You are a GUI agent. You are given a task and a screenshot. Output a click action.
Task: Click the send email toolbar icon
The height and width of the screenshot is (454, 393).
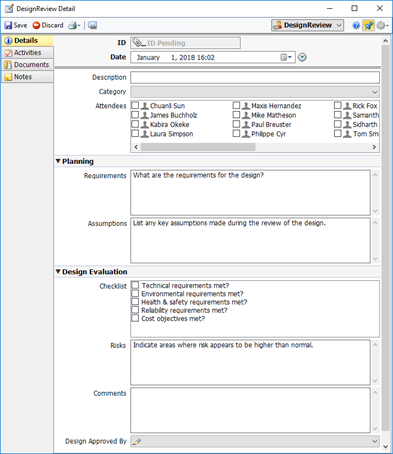tap(92, 25)
